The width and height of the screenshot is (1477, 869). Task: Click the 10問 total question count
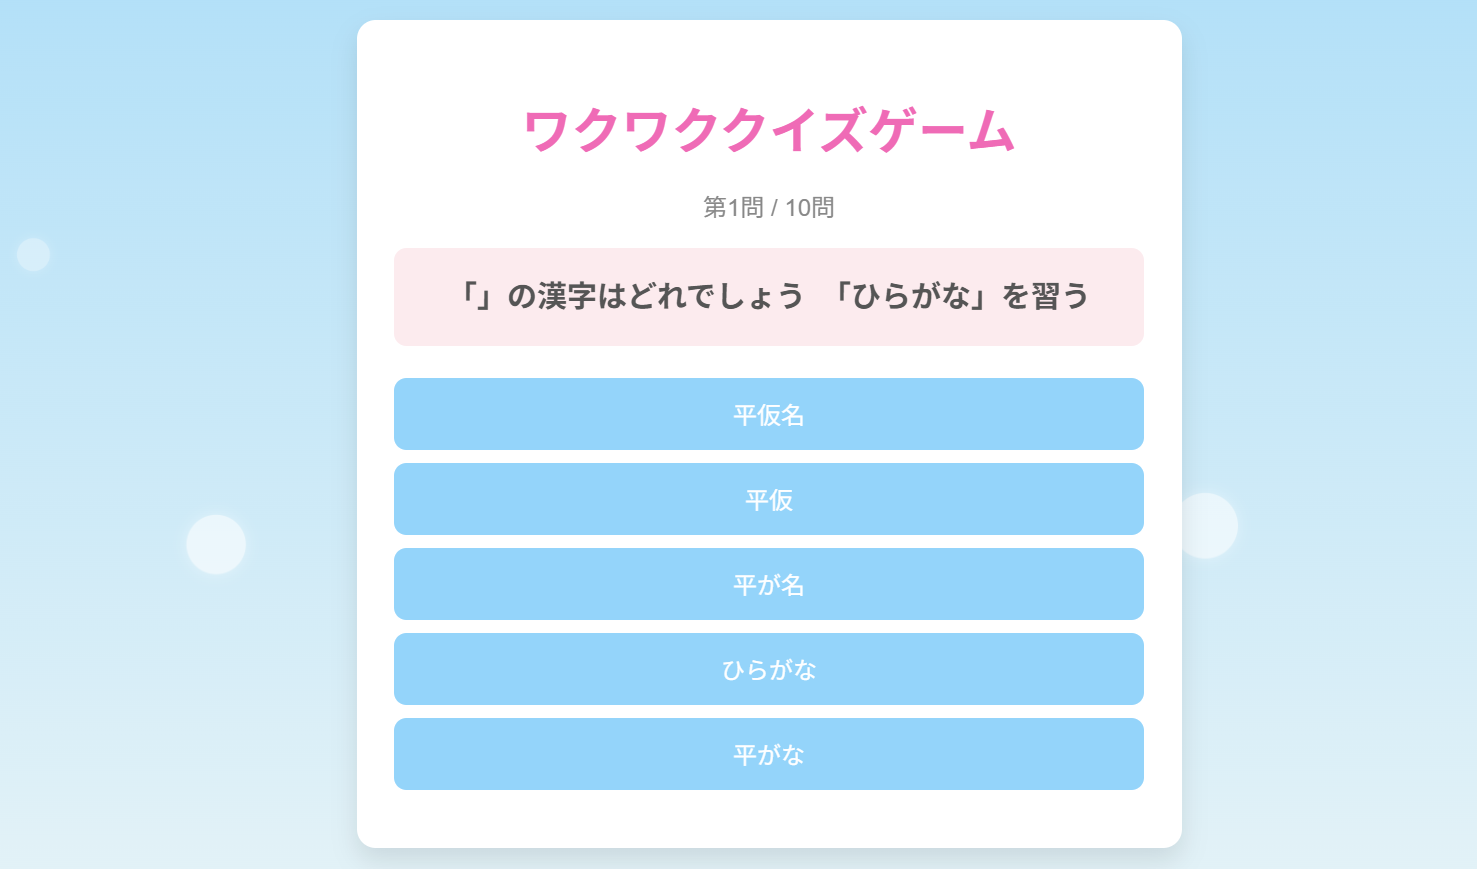pyautogui.click(x=809, y=207)
